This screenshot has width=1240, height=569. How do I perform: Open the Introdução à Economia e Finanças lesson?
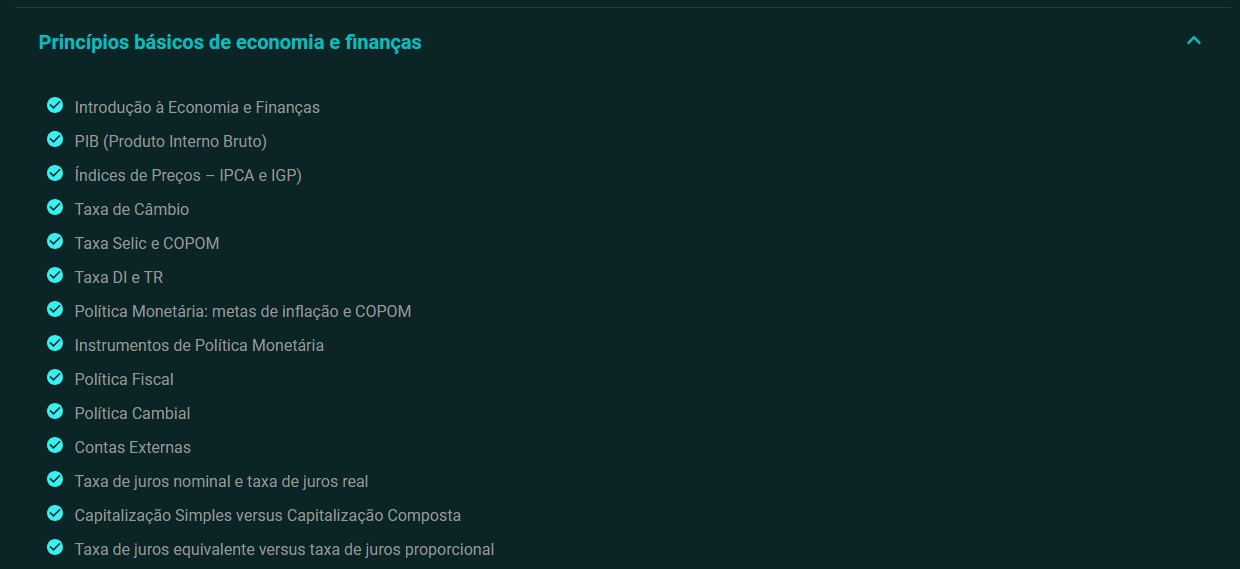[197, 107]
